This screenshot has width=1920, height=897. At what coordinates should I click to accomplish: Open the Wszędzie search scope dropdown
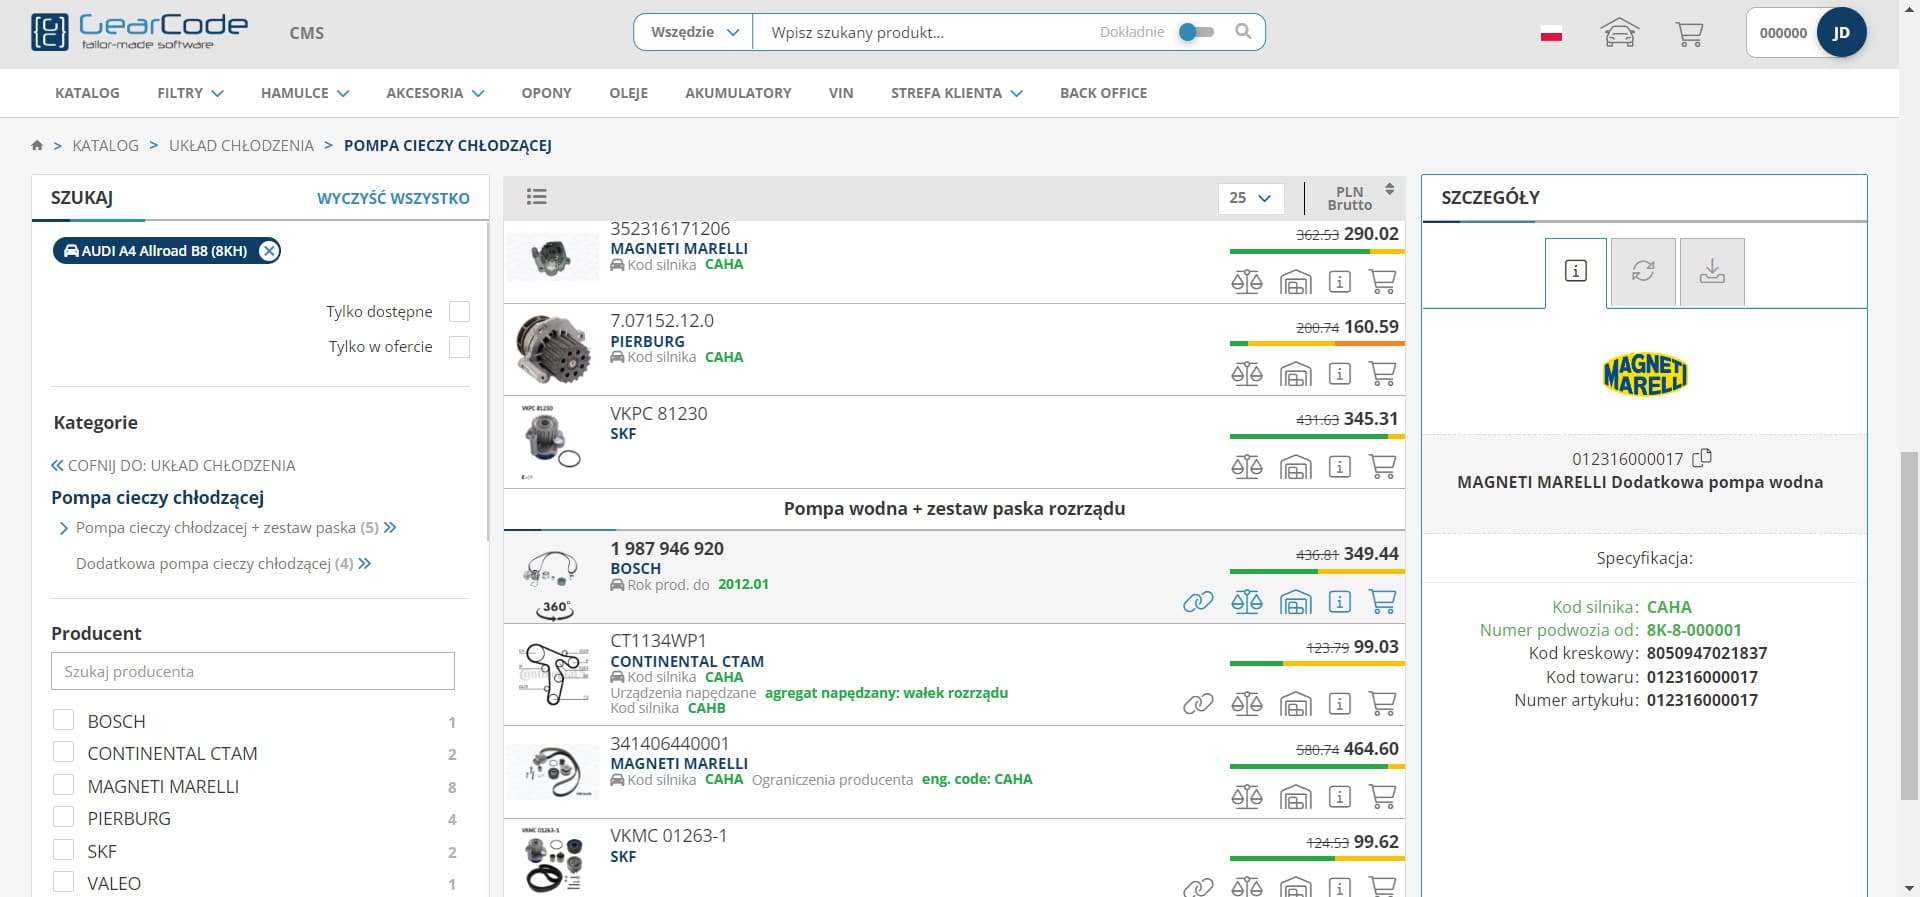(694, 32)
